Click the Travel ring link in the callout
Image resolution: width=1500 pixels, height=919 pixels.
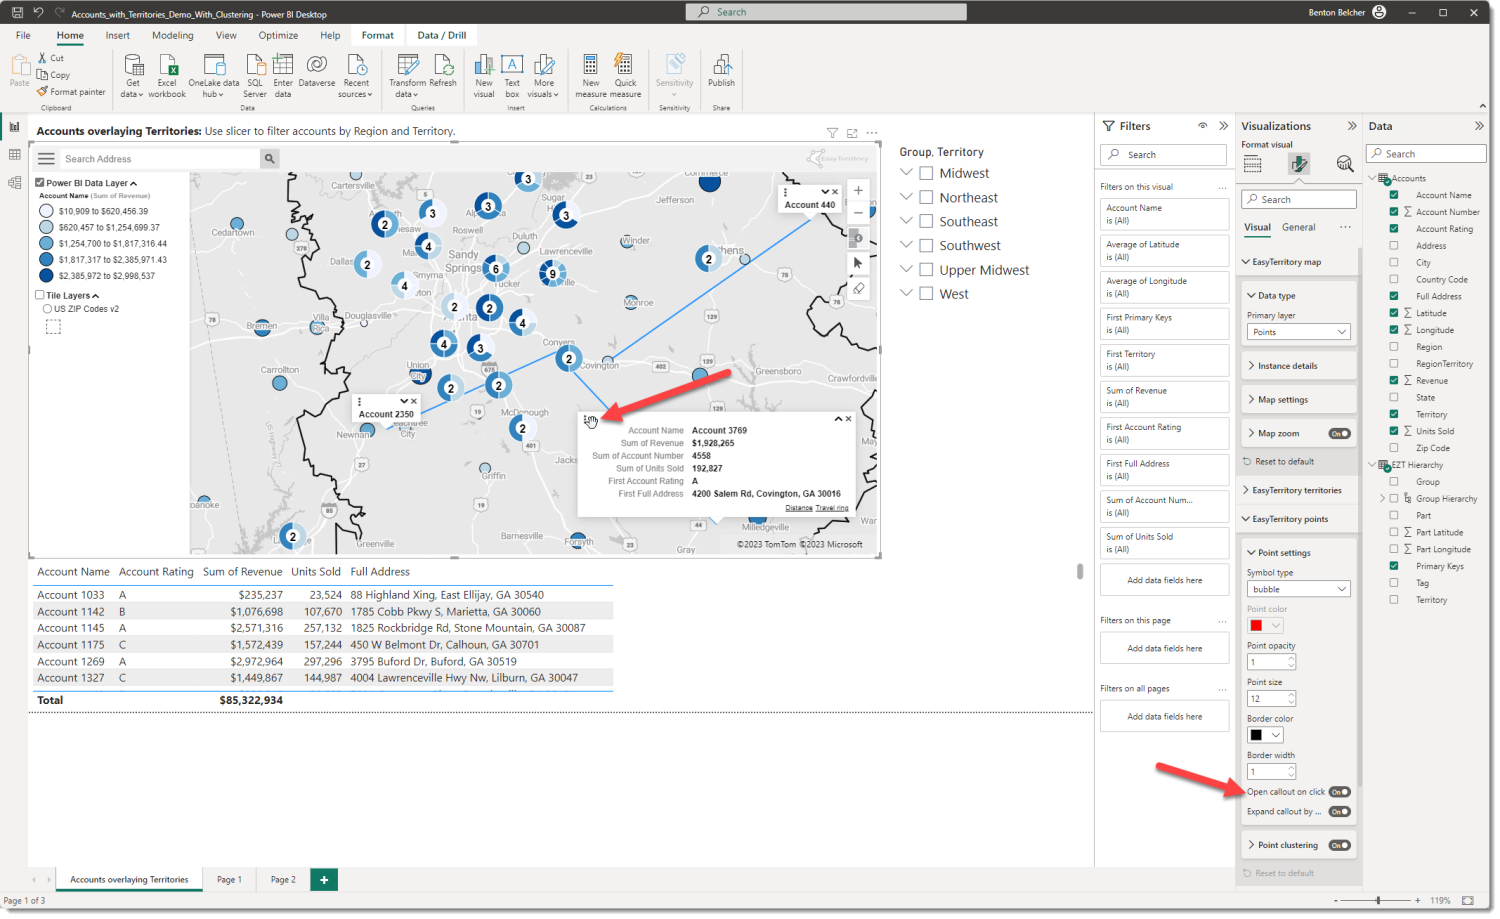click(832, 507)
